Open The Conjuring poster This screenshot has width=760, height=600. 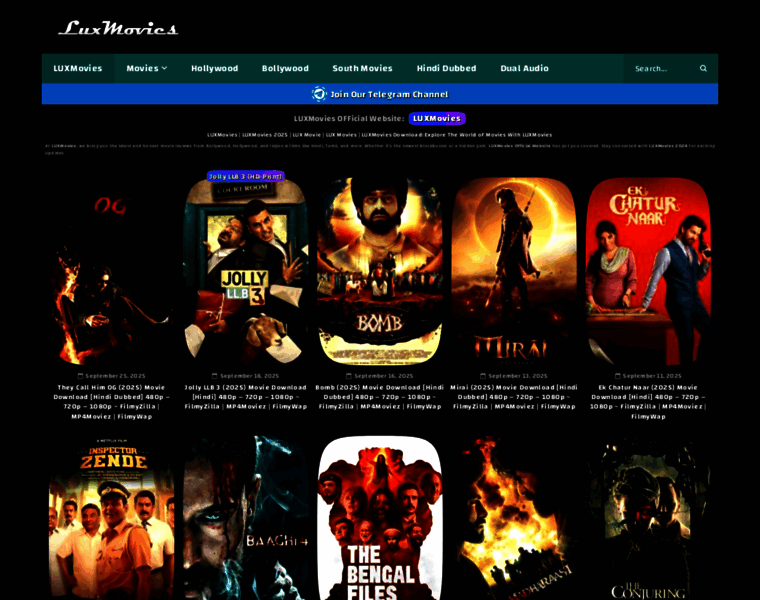tap(648, 518)
